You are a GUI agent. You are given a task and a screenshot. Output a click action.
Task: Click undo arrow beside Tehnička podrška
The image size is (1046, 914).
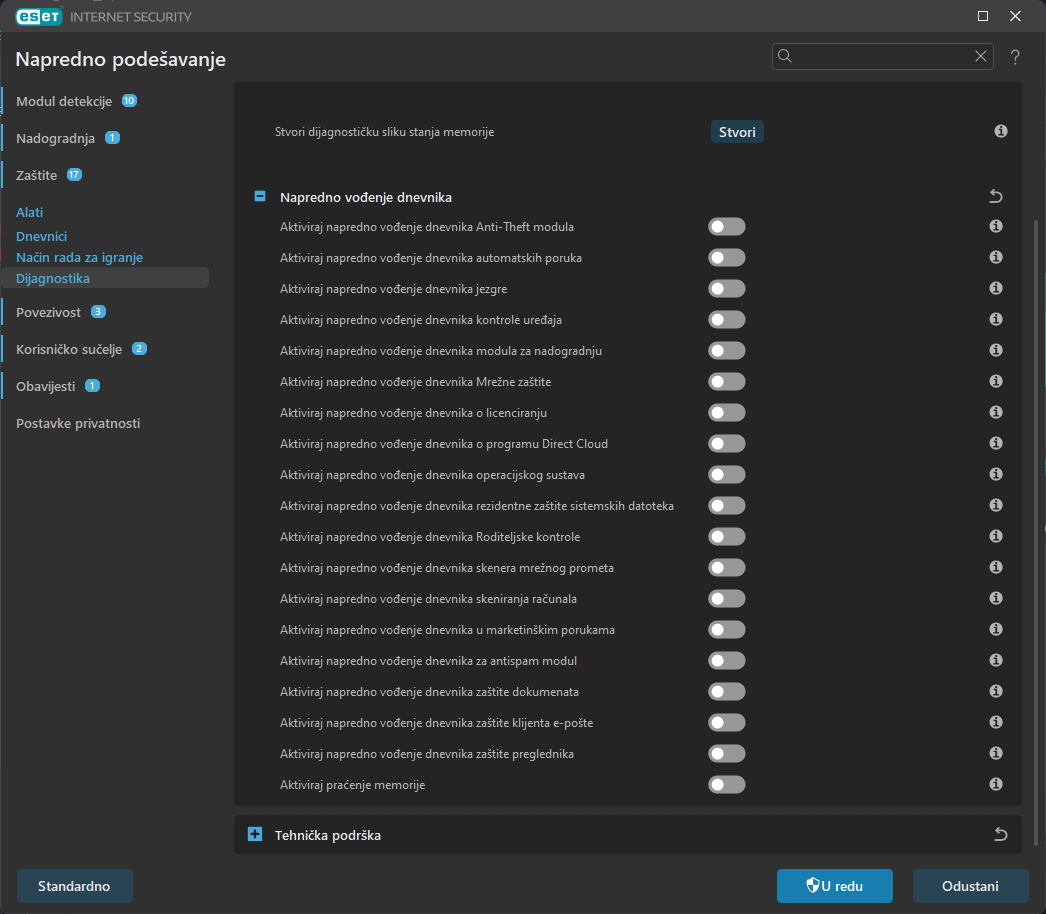[x=1001, y=835]
